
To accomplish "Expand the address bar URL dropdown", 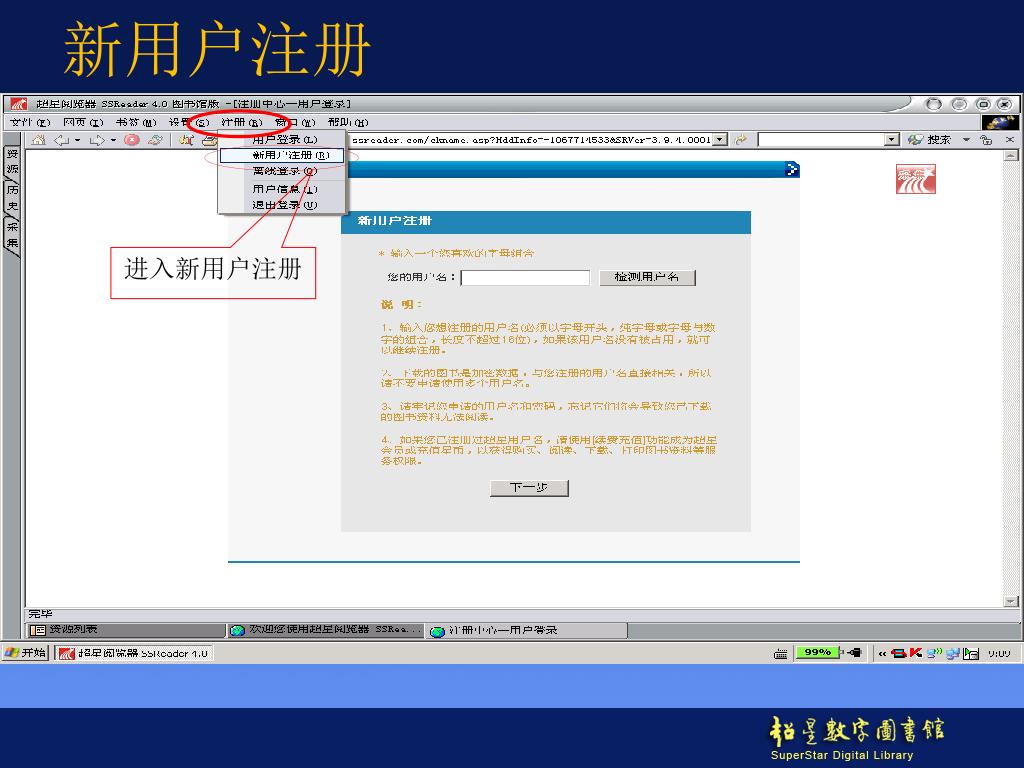I will pyautogui.click(x=720, y=140).
